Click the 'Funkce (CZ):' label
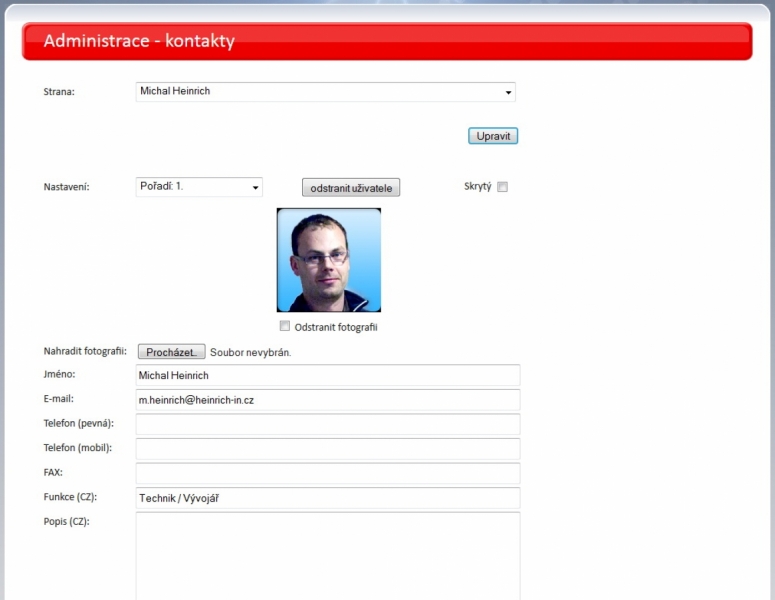Image resolution: width=775 pixels, height=600 pixels. pyautogui.click(x=70, y=497)
